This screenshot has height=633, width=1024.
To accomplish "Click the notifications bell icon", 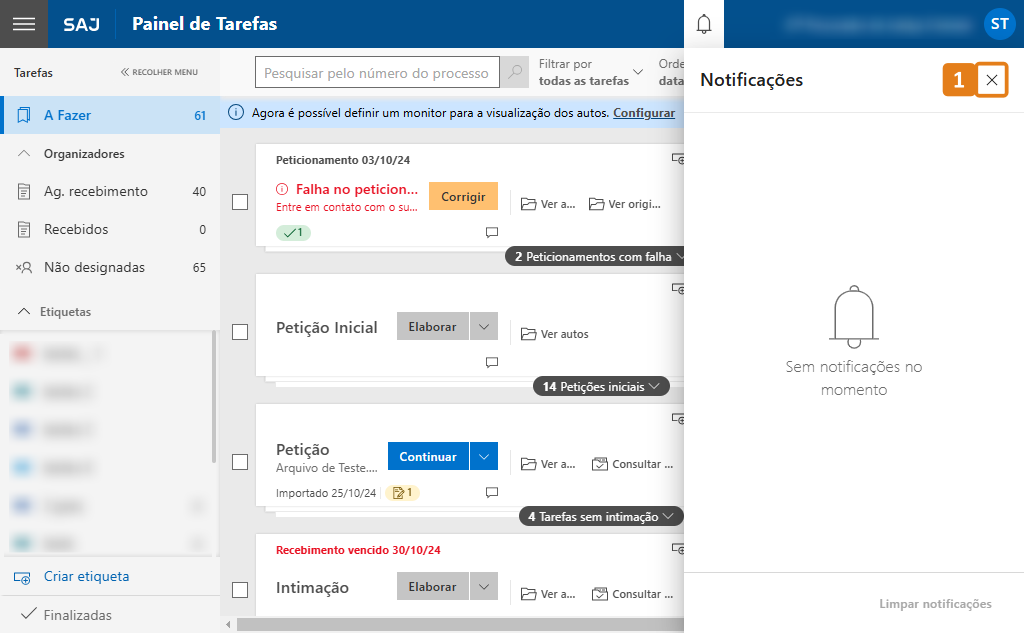I will tap(704, 24).
